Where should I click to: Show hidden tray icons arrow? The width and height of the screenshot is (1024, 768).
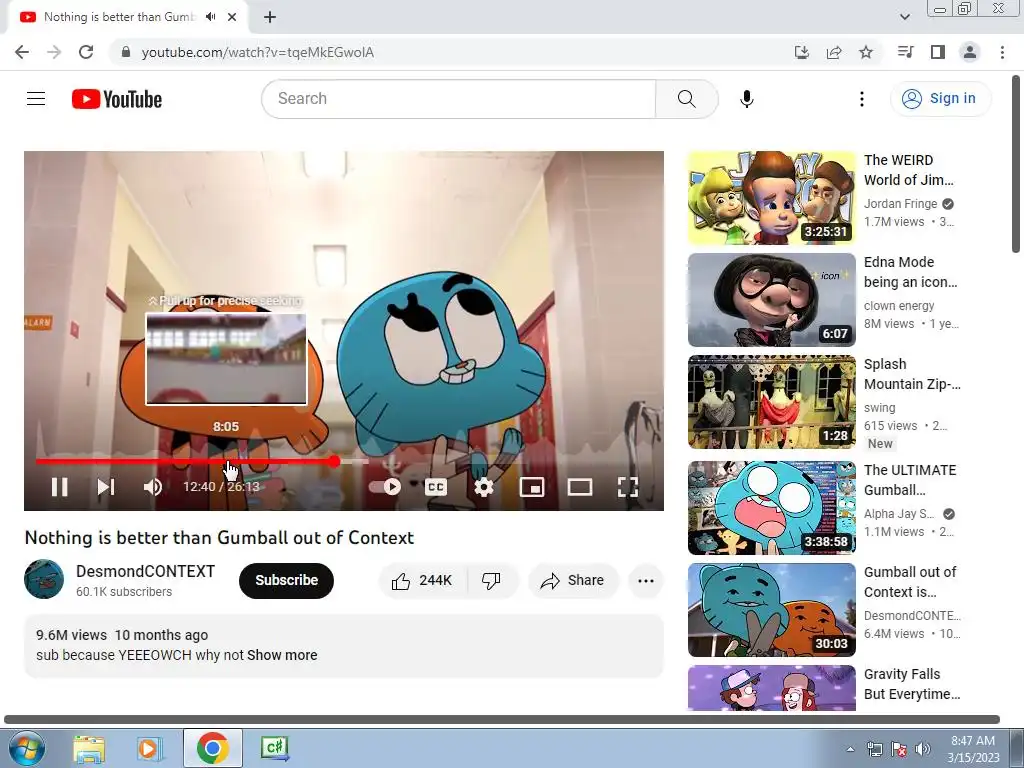click(850, 749)
